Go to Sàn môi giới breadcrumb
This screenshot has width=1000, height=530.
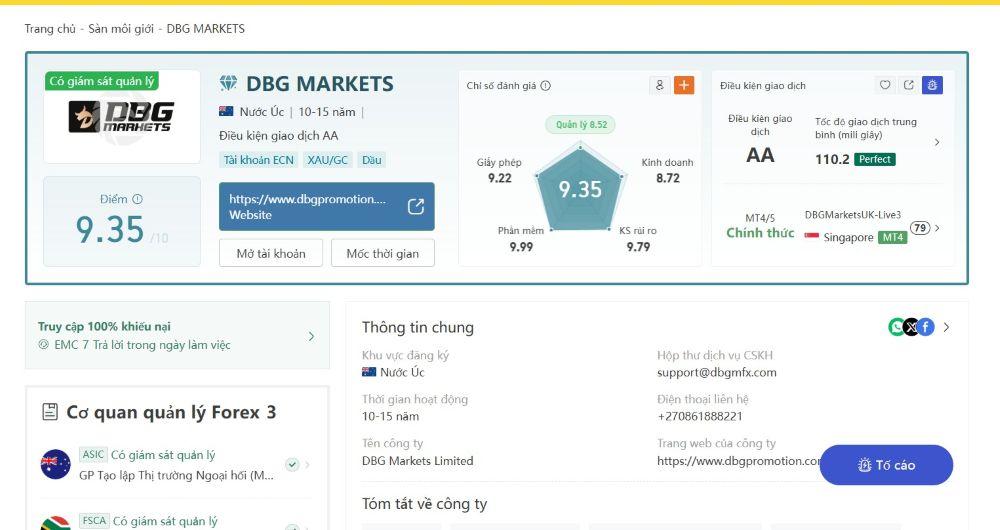pos(121,29)
